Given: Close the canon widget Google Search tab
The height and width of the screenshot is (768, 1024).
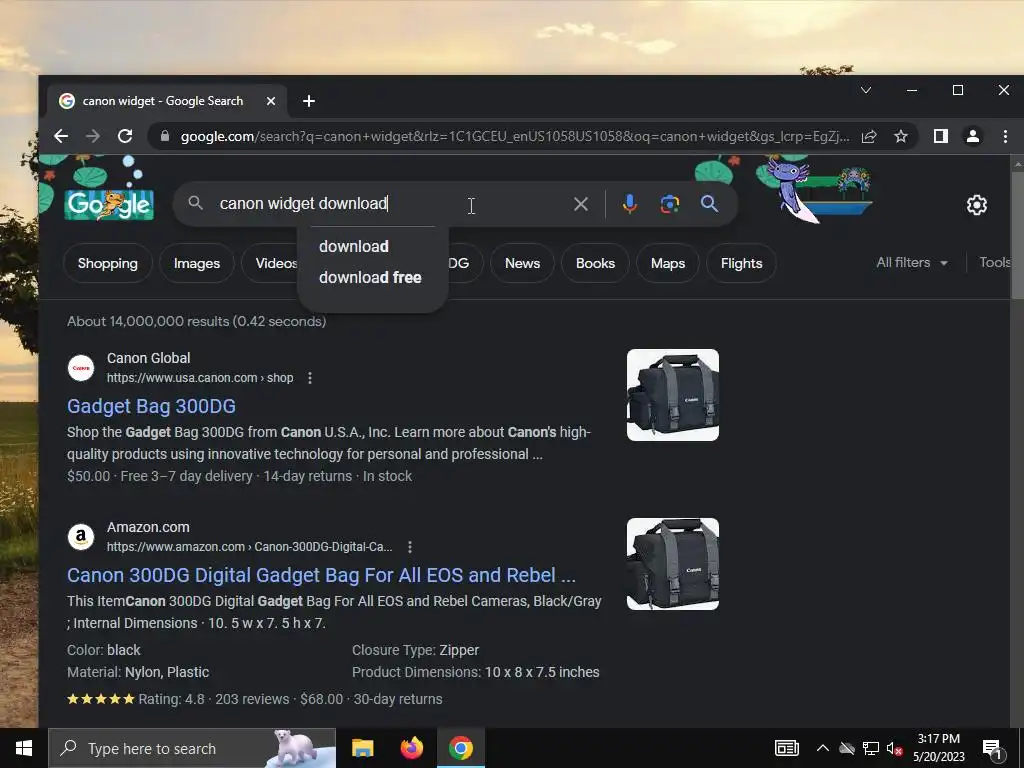Looking at the screenshot, I should click(x=271, y=101).
